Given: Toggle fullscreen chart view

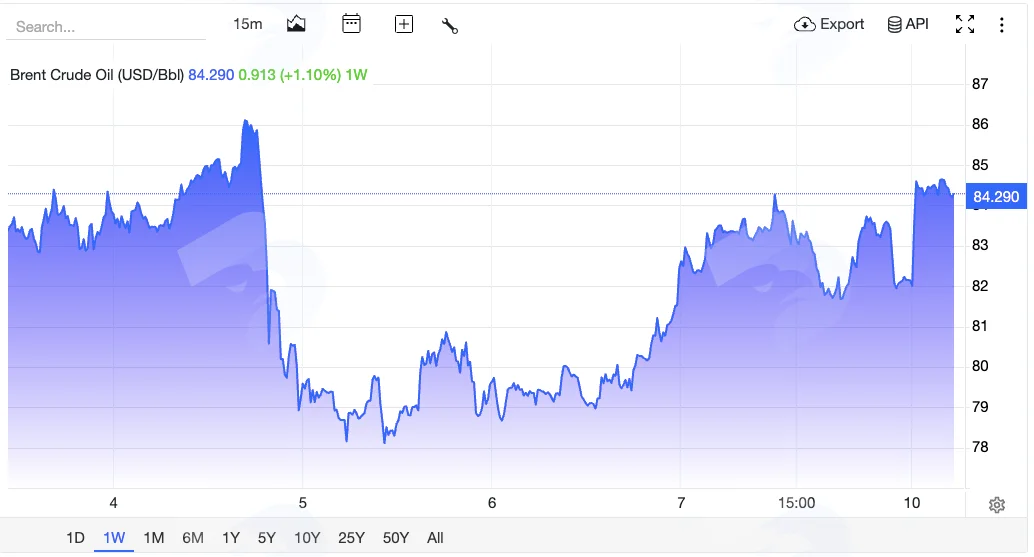Looking at the screenshot, I should coord(965,24).
